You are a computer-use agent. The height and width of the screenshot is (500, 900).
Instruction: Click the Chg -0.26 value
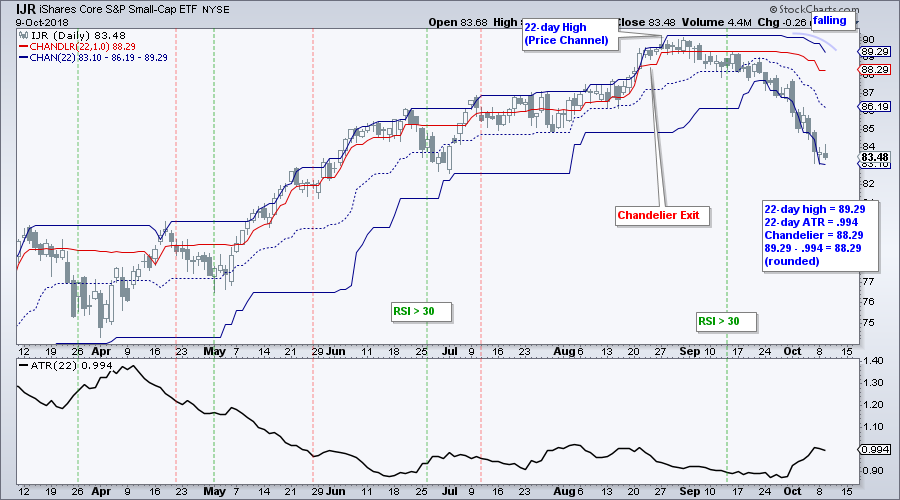click(781, 22)
